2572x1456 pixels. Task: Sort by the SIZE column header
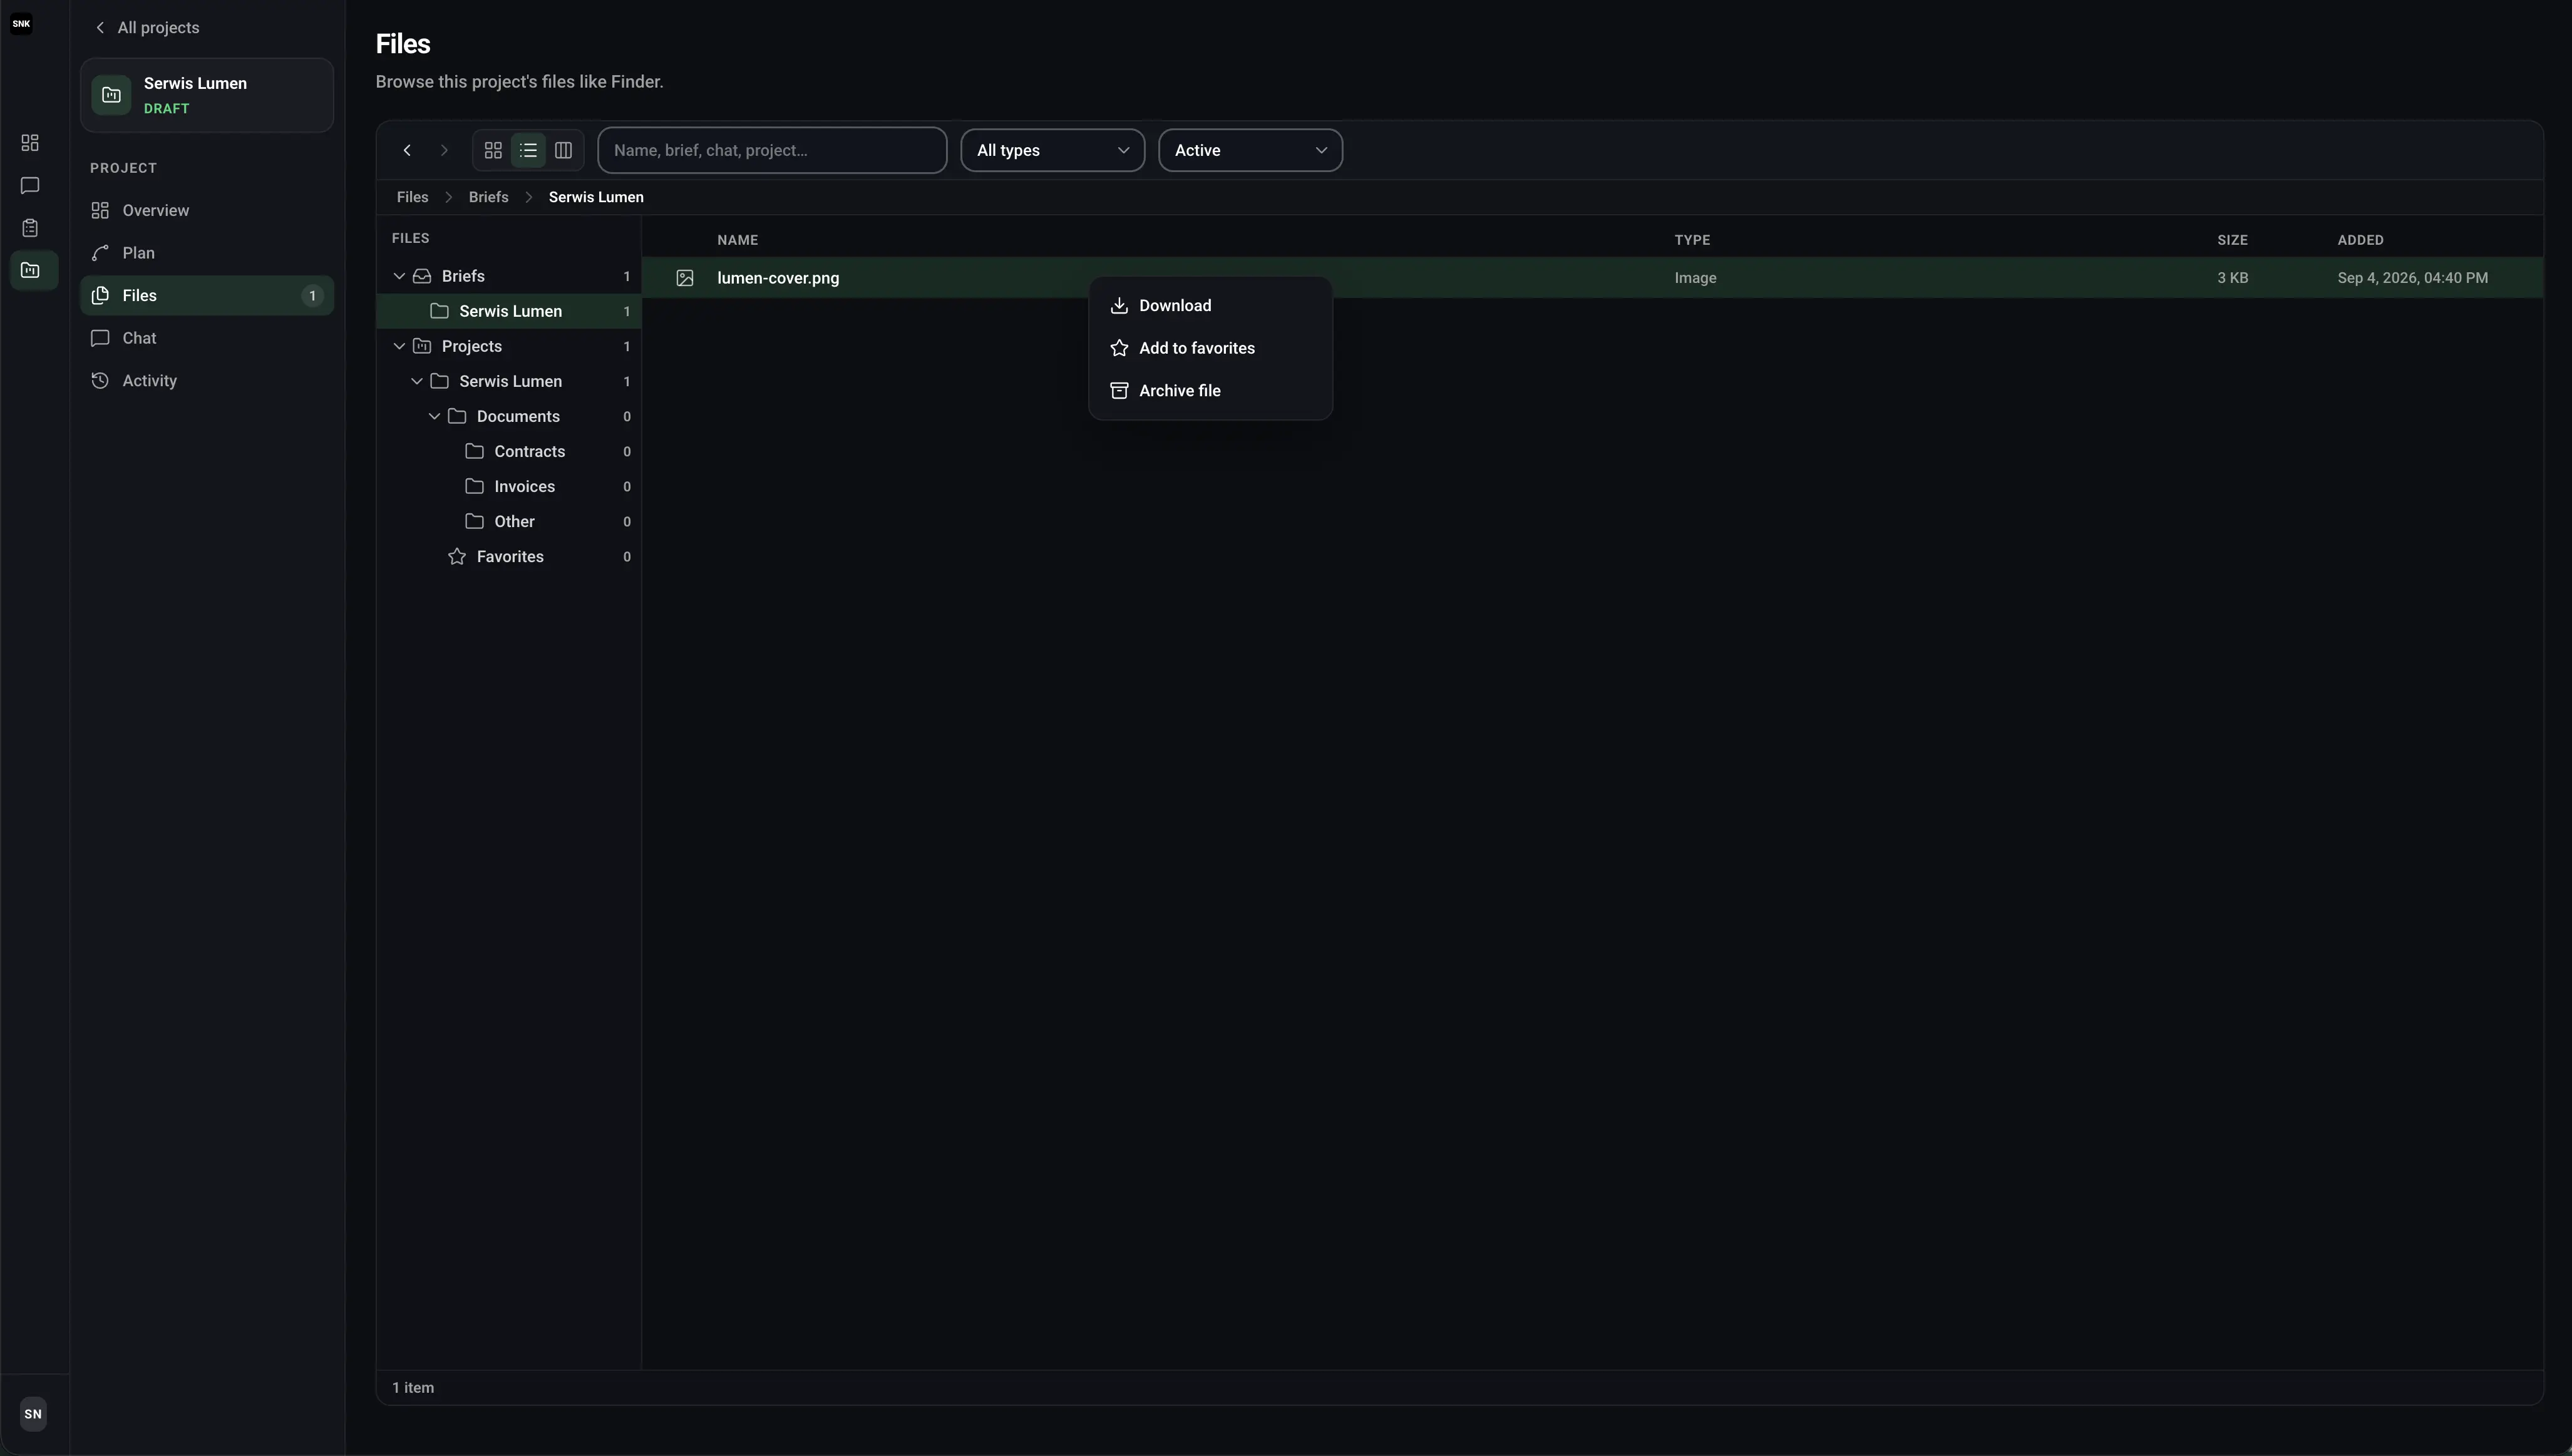pos(2232,240)
